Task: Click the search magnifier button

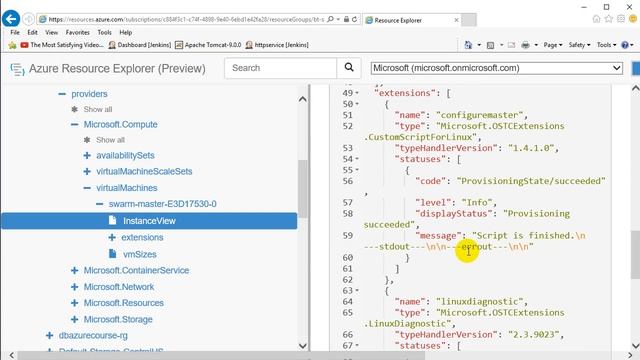Action: coord(349,68)
